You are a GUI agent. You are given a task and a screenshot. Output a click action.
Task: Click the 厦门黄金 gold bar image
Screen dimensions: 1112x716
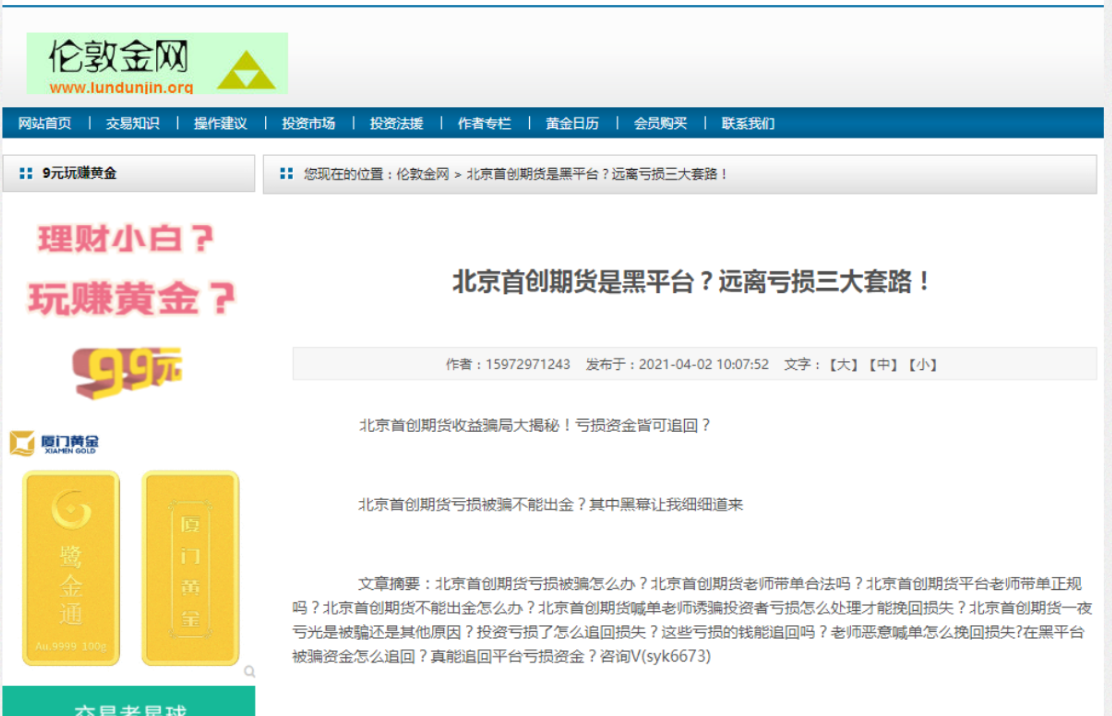click(190, 568)
